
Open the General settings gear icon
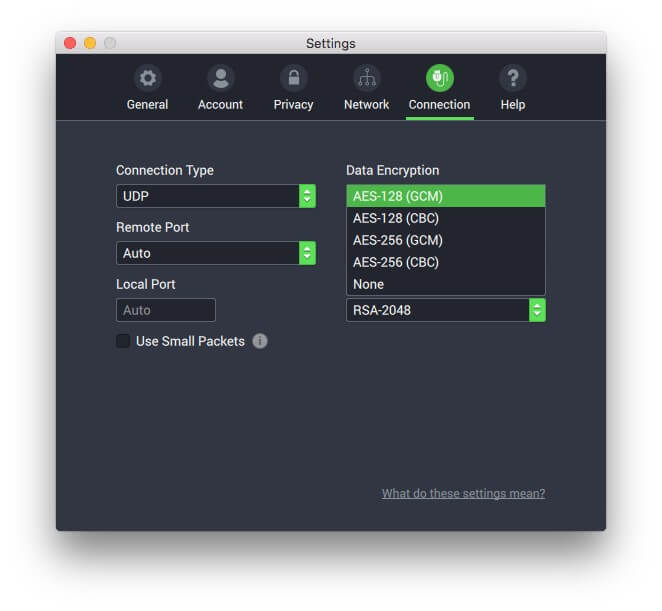[x=147, y=78]
